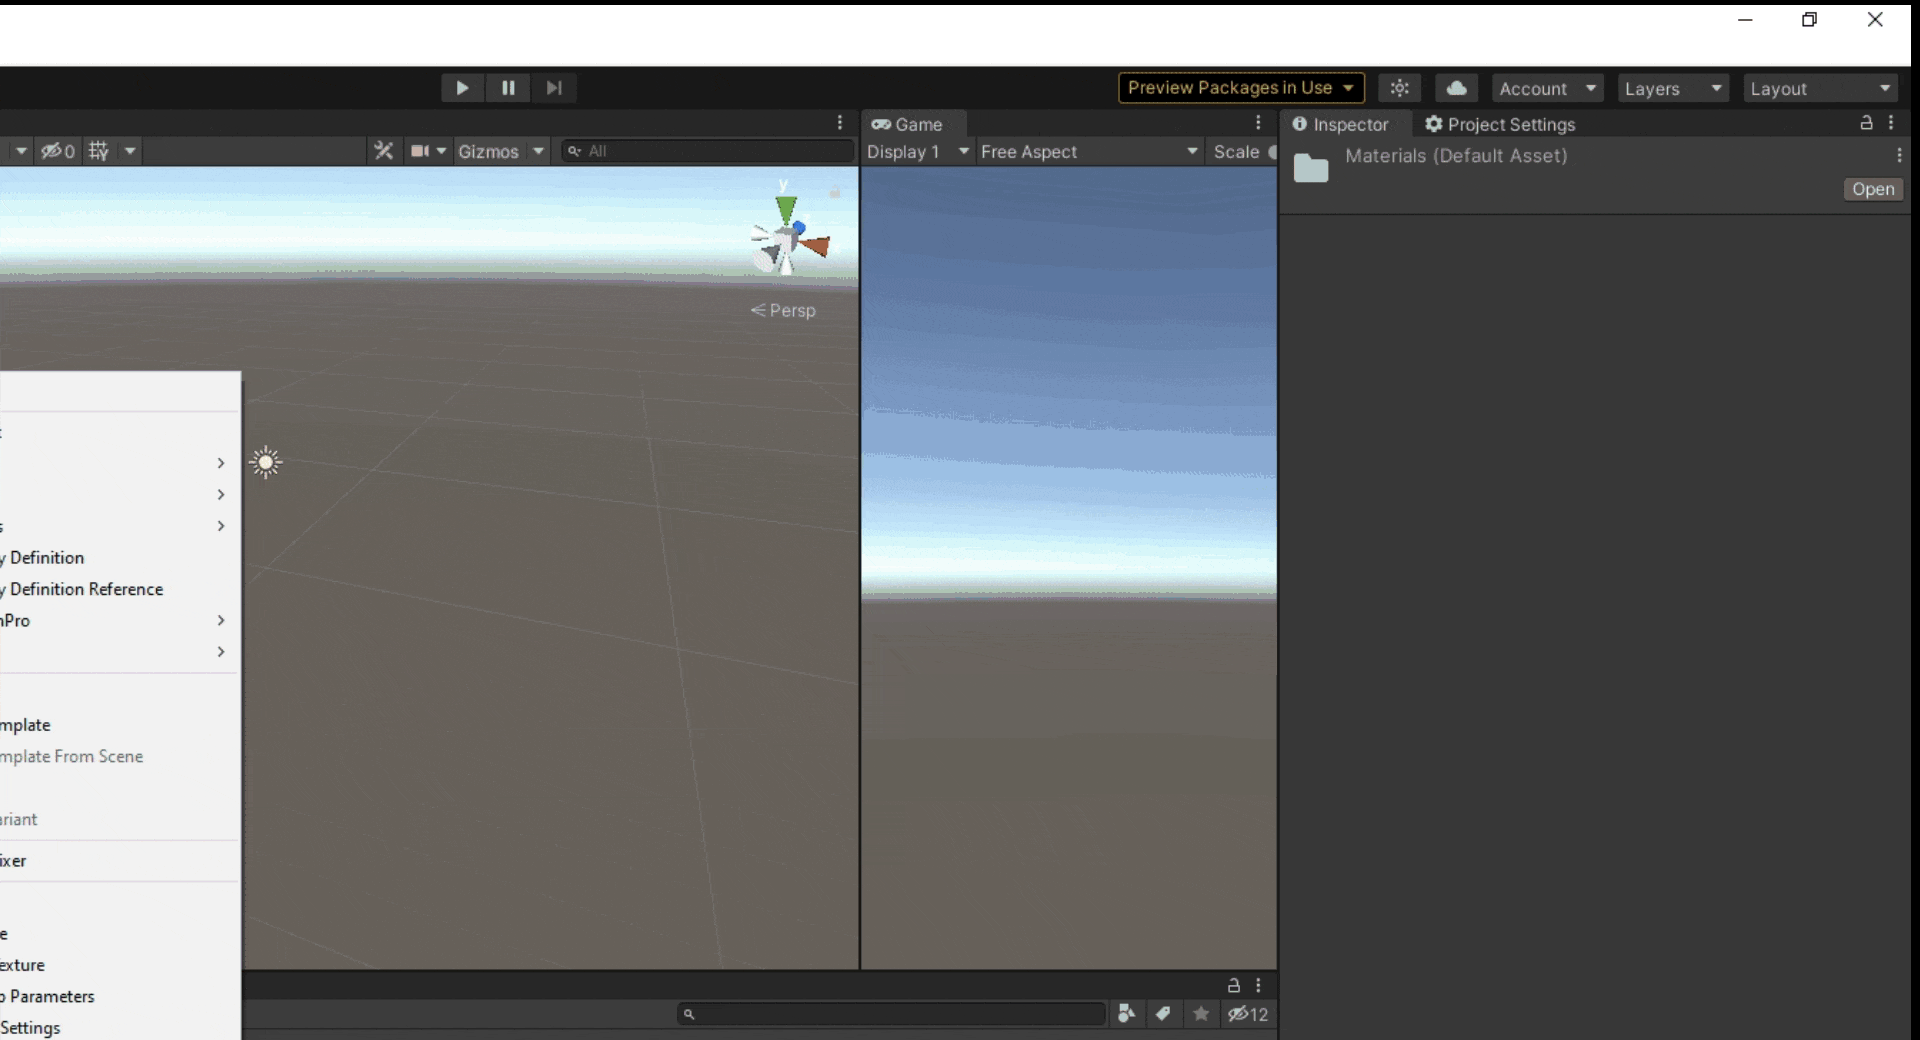This screenshot has width=1920, height=1040.
Task: Click the Open button for Materials asset
Action: (x=1872, y=189)
